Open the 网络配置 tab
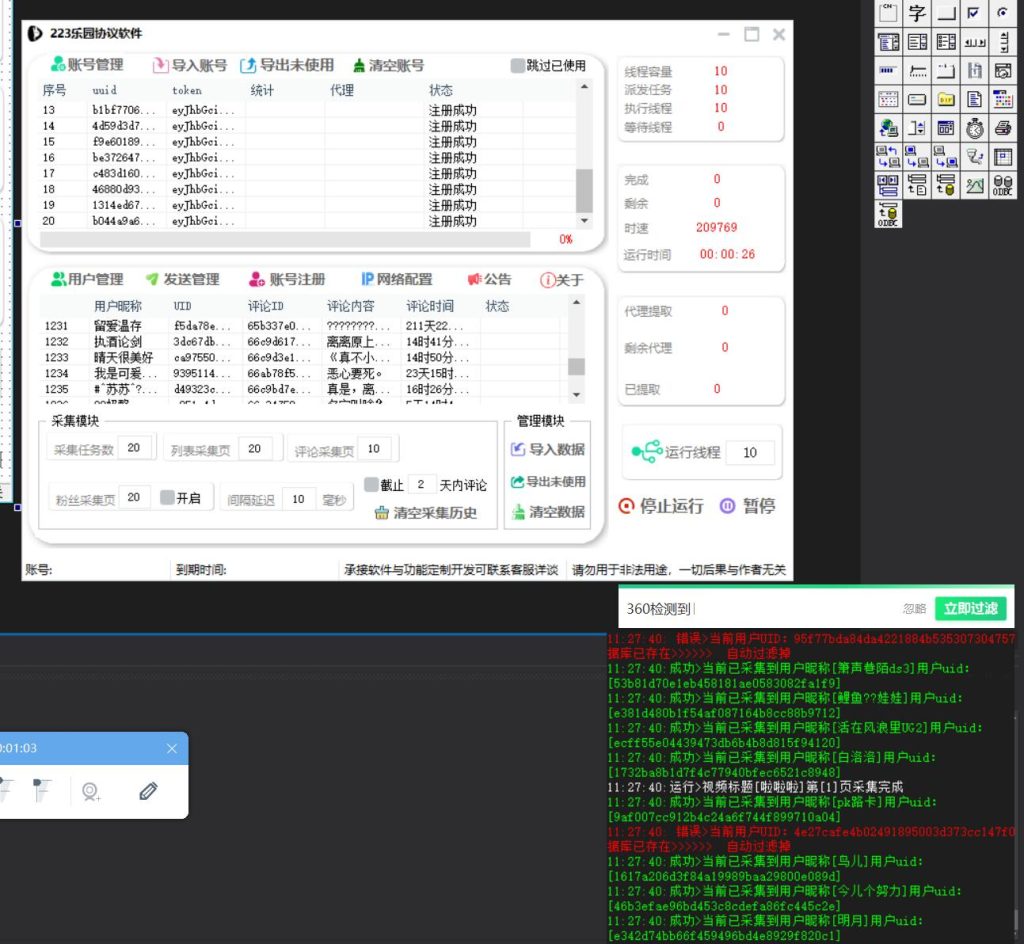Image resolution: width=1024 pixels, height=944 pixels. [397, 280]
